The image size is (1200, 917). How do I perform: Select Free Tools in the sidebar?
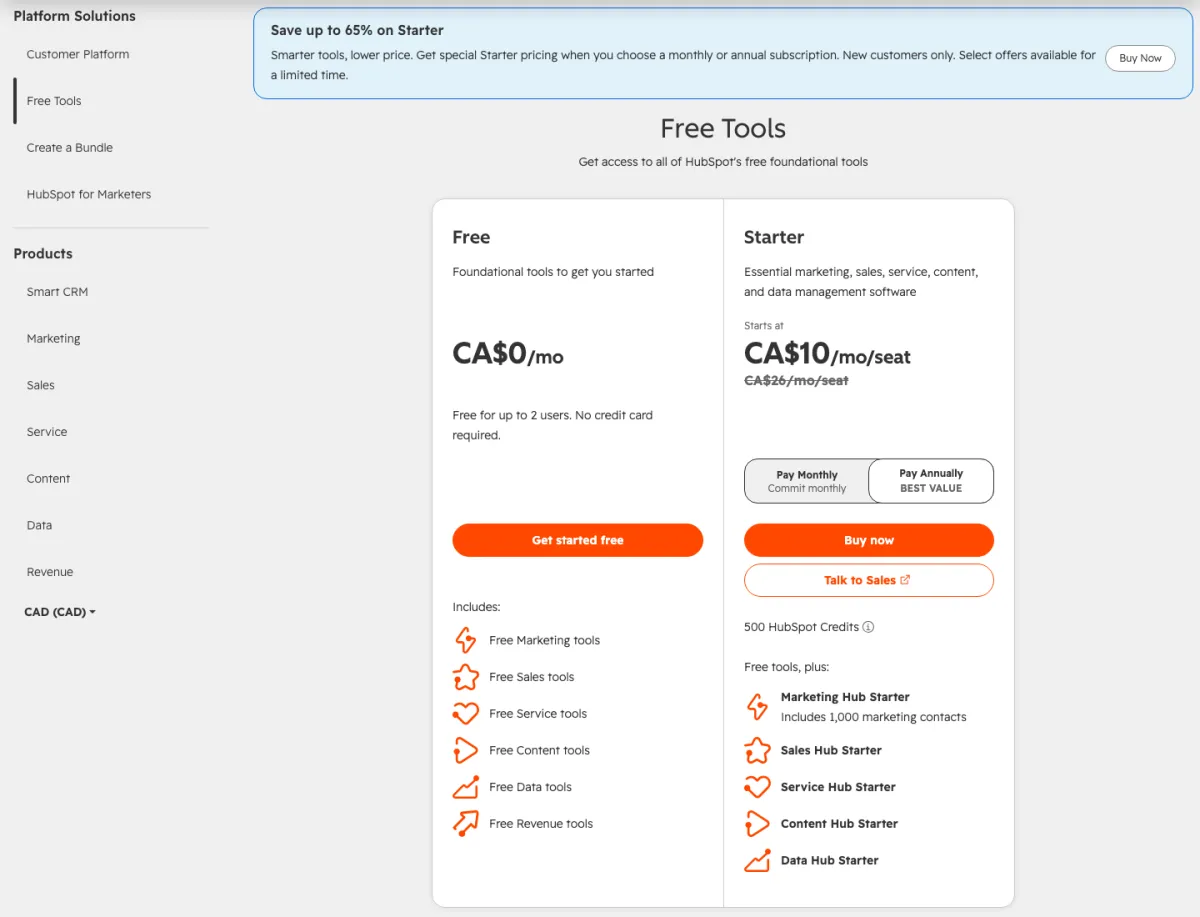pos(54,101)
